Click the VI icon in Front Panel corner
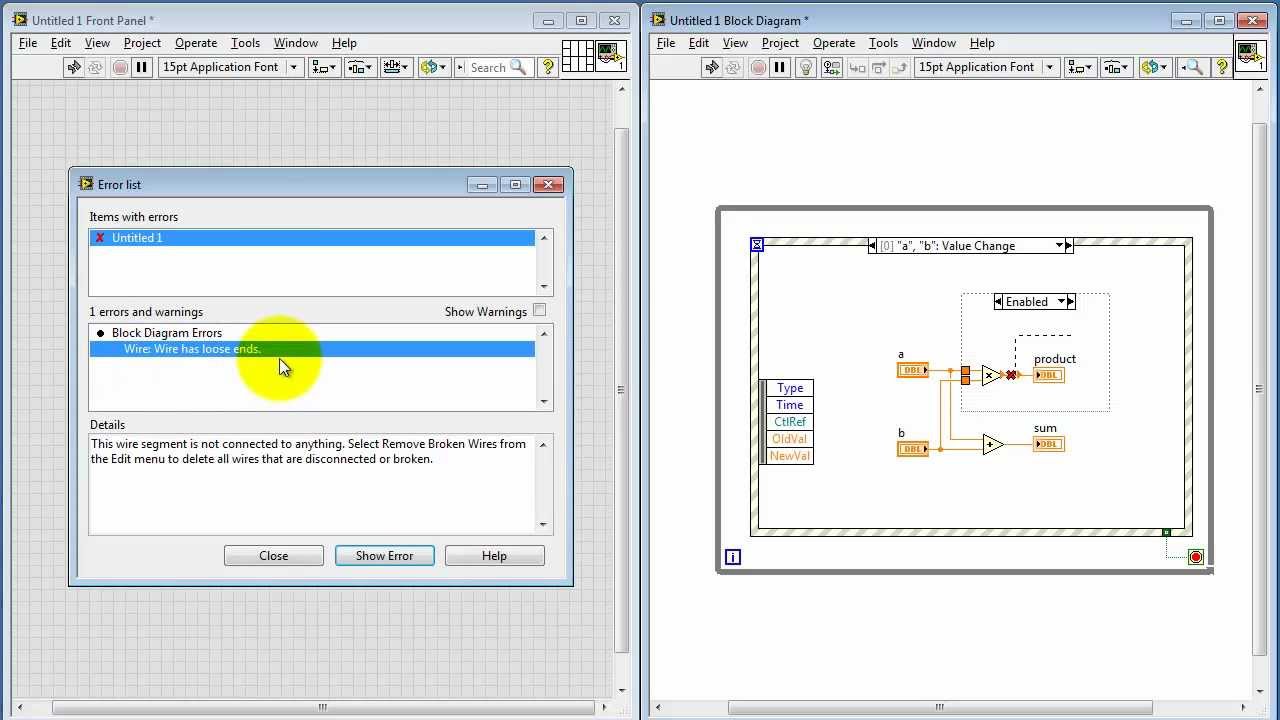 tap(610, 56)
